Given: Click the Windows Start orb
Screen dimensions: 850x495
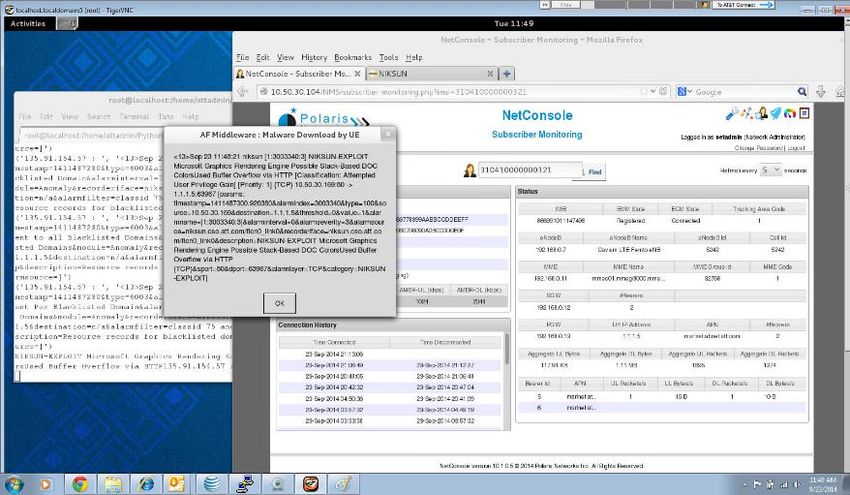Looking at the screenshot, I should click(14, 484).
